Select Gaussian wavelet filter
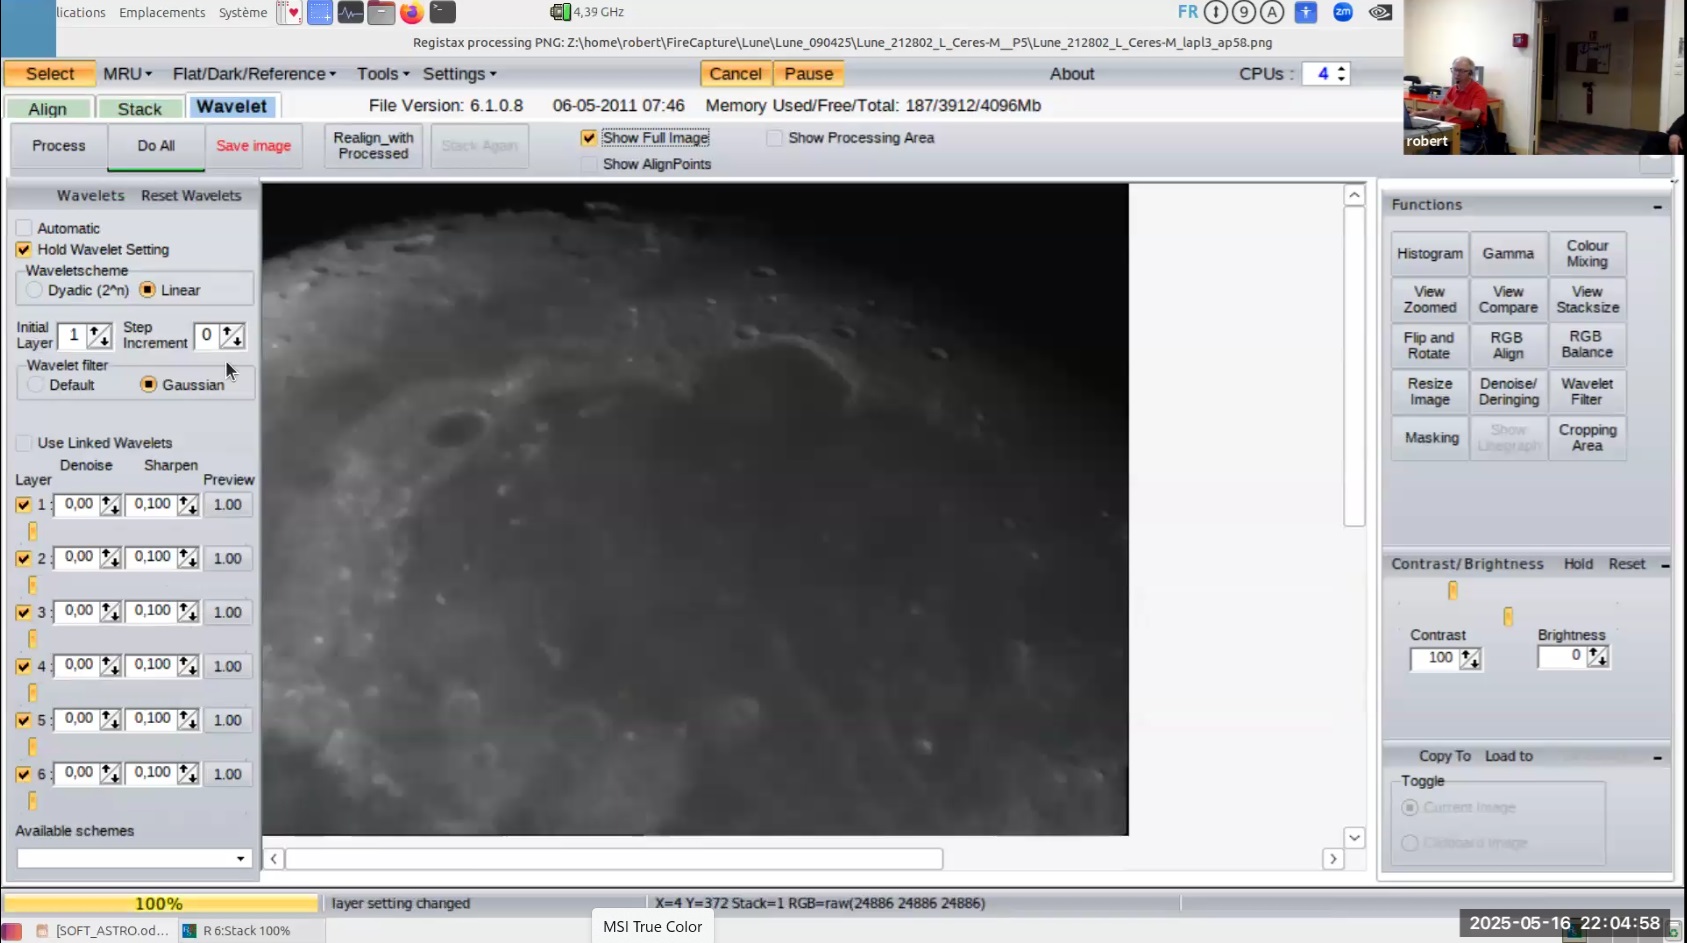 (x=149, y=385)
